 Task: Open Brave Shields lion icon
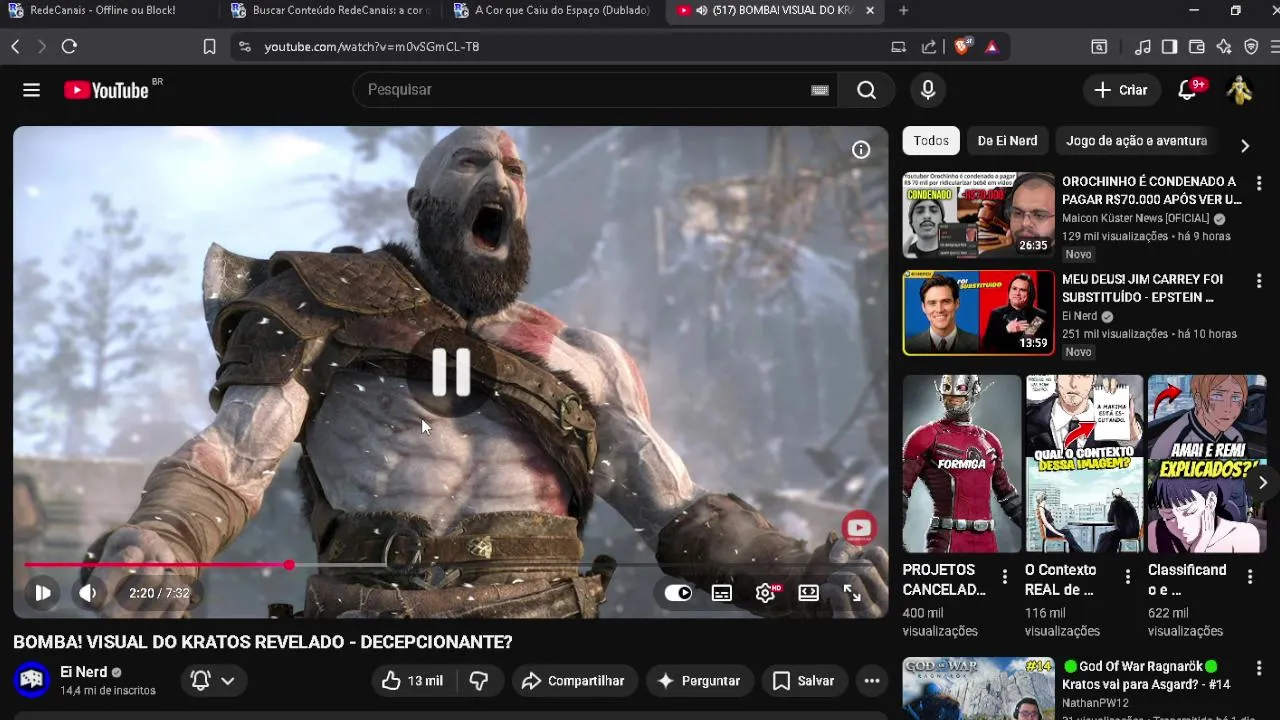pyautogui.click(x=962, y=47)
